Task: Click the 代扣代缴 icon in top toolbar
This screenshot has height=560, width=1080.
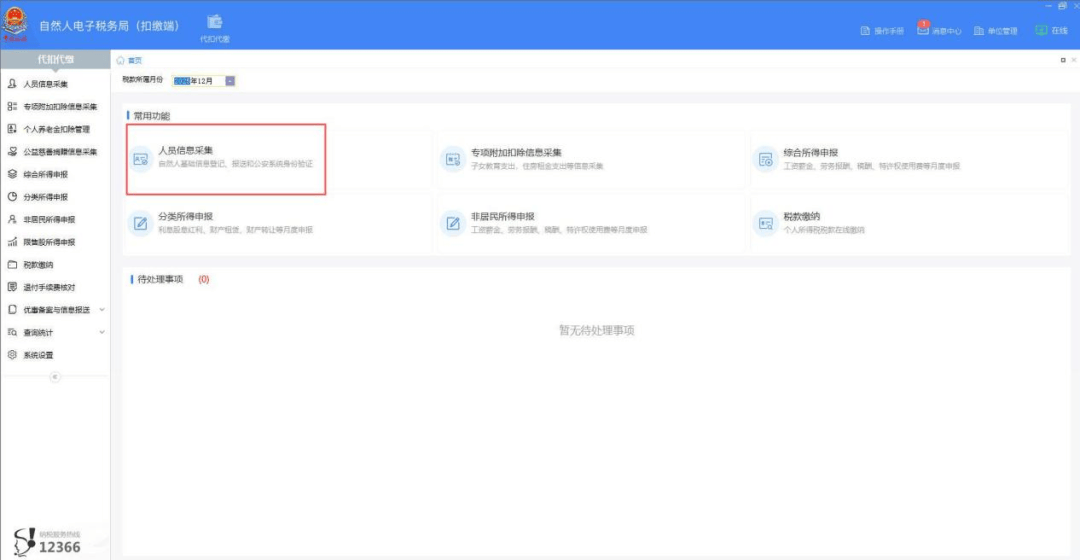Action: [215, 22]
